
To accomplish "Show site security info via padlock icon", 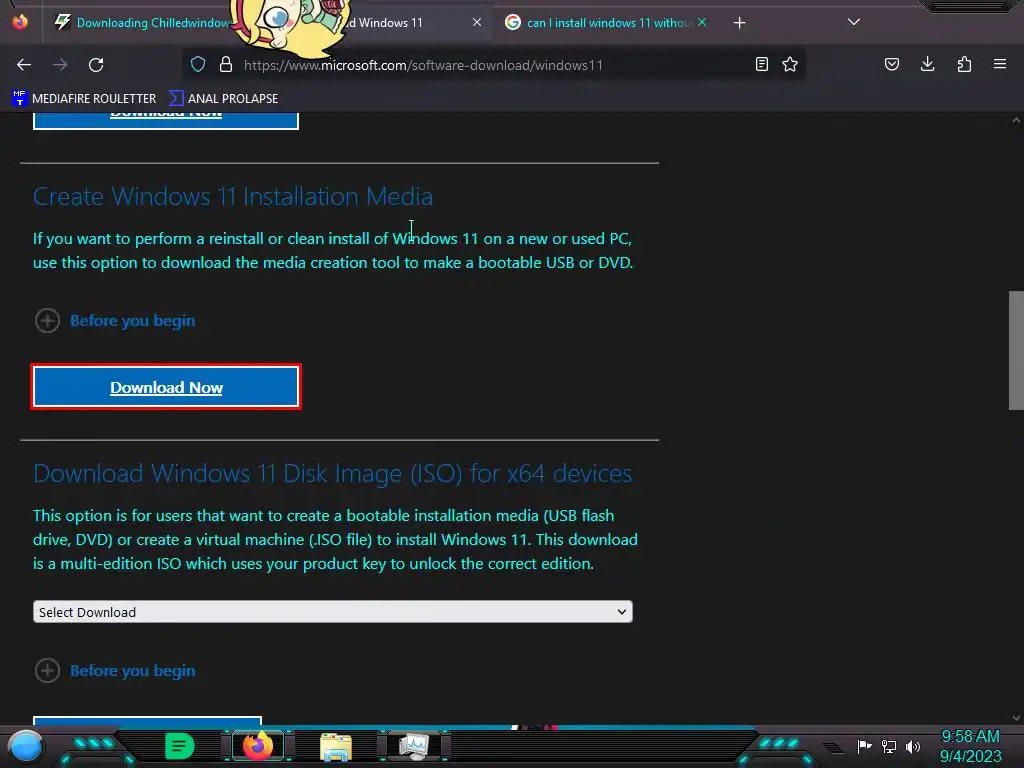I will [x=226, y=64].
